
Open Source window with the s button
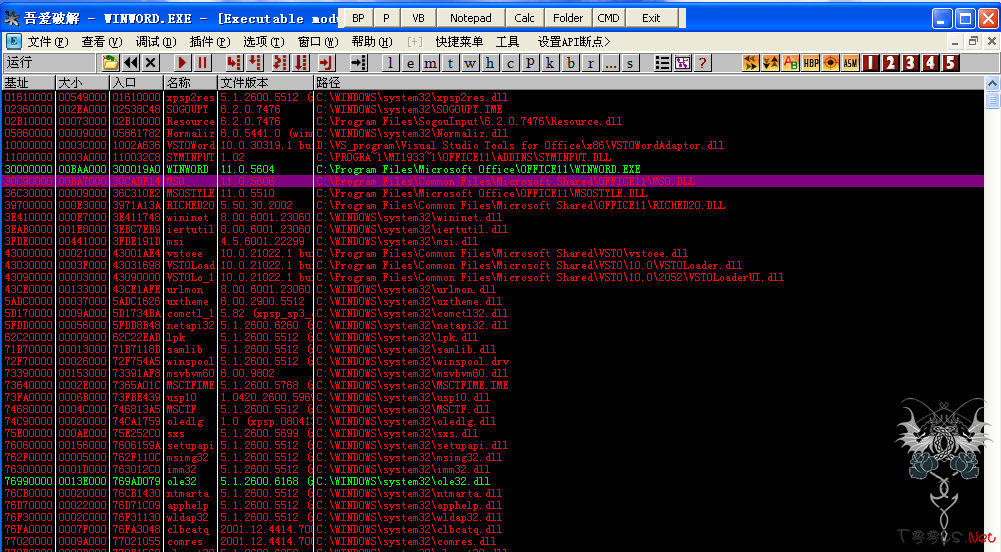point(630,63)
